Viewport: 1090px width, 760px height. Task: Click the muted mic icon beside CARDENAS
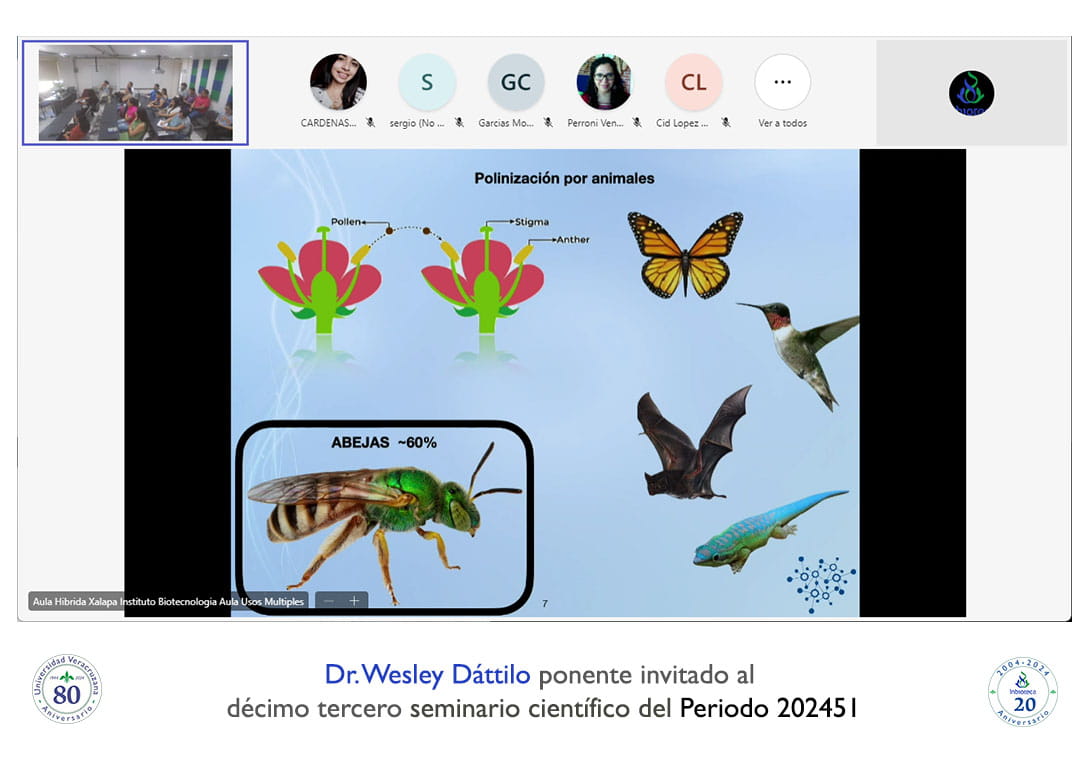[x=370, y=123]
